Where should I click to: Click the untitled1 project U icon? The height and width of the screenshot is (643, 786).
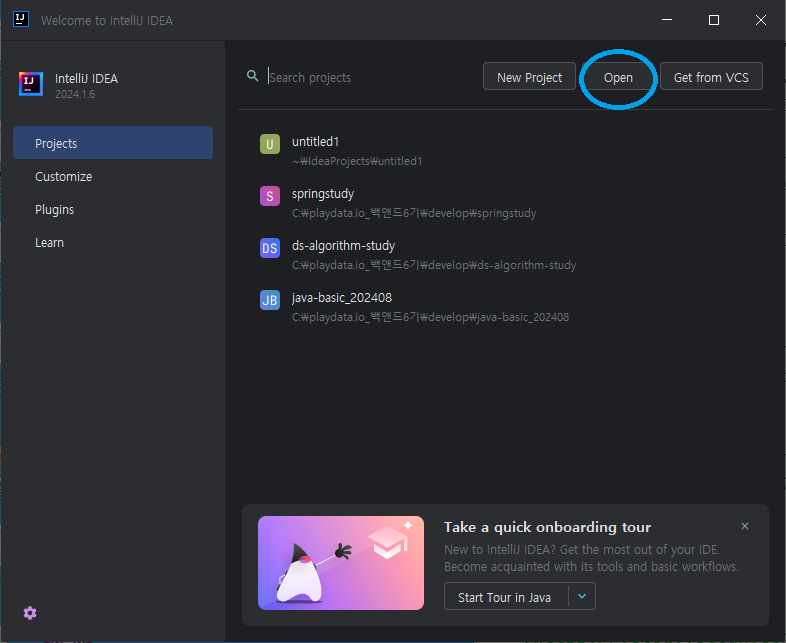tap(270, 144)
